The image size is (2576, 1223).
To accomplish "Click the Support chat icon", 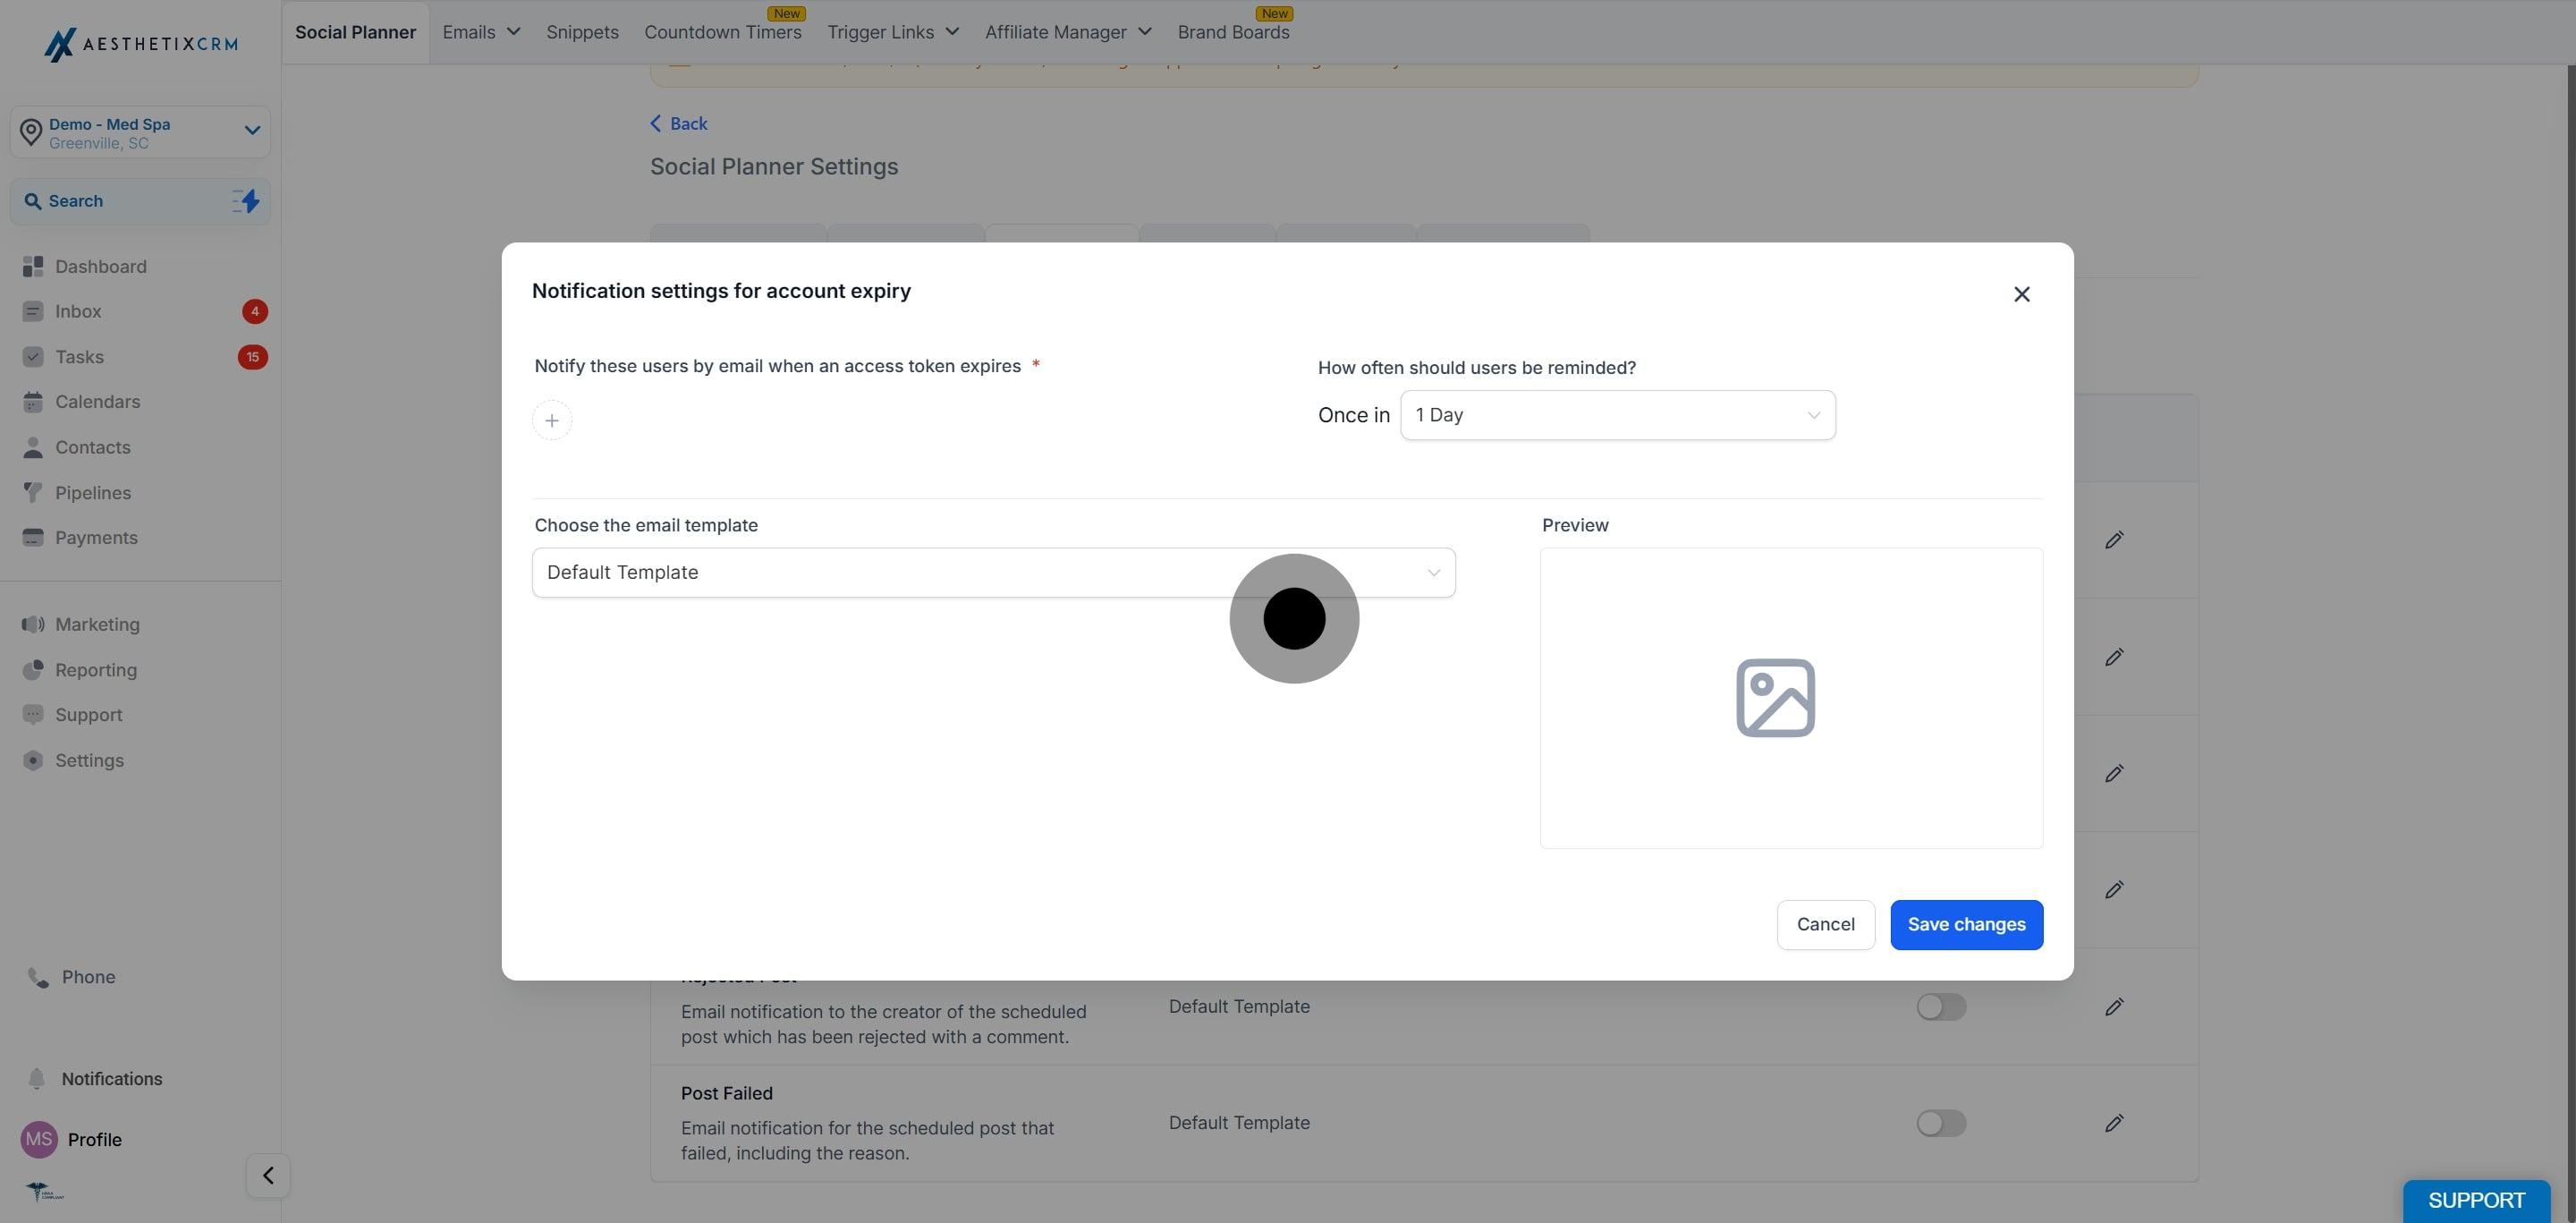I will click(x=33, y=715).
